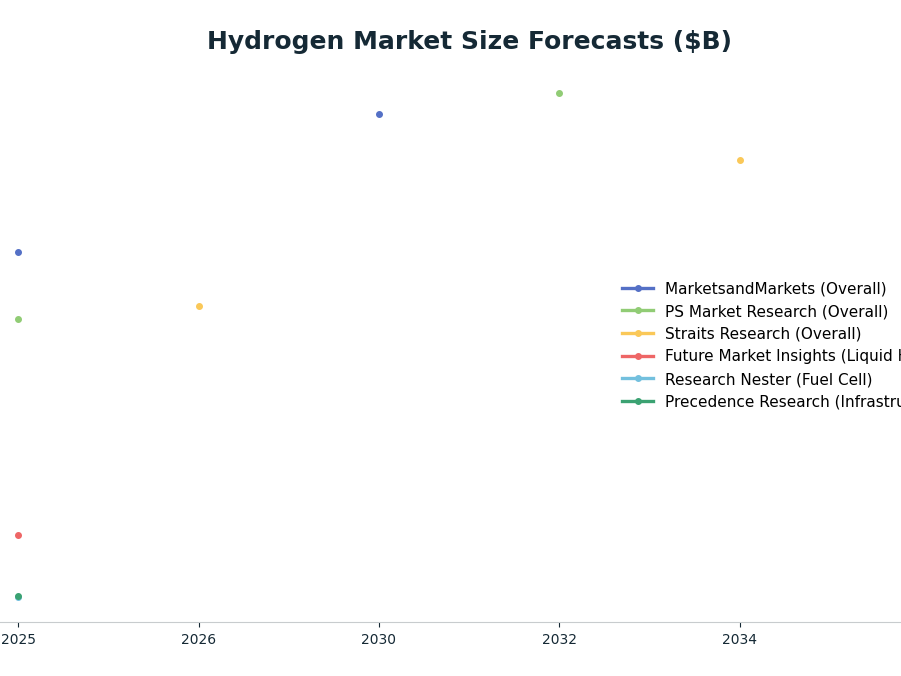
Task: Click the 2025 x-axis label
Action: (18, 639)
